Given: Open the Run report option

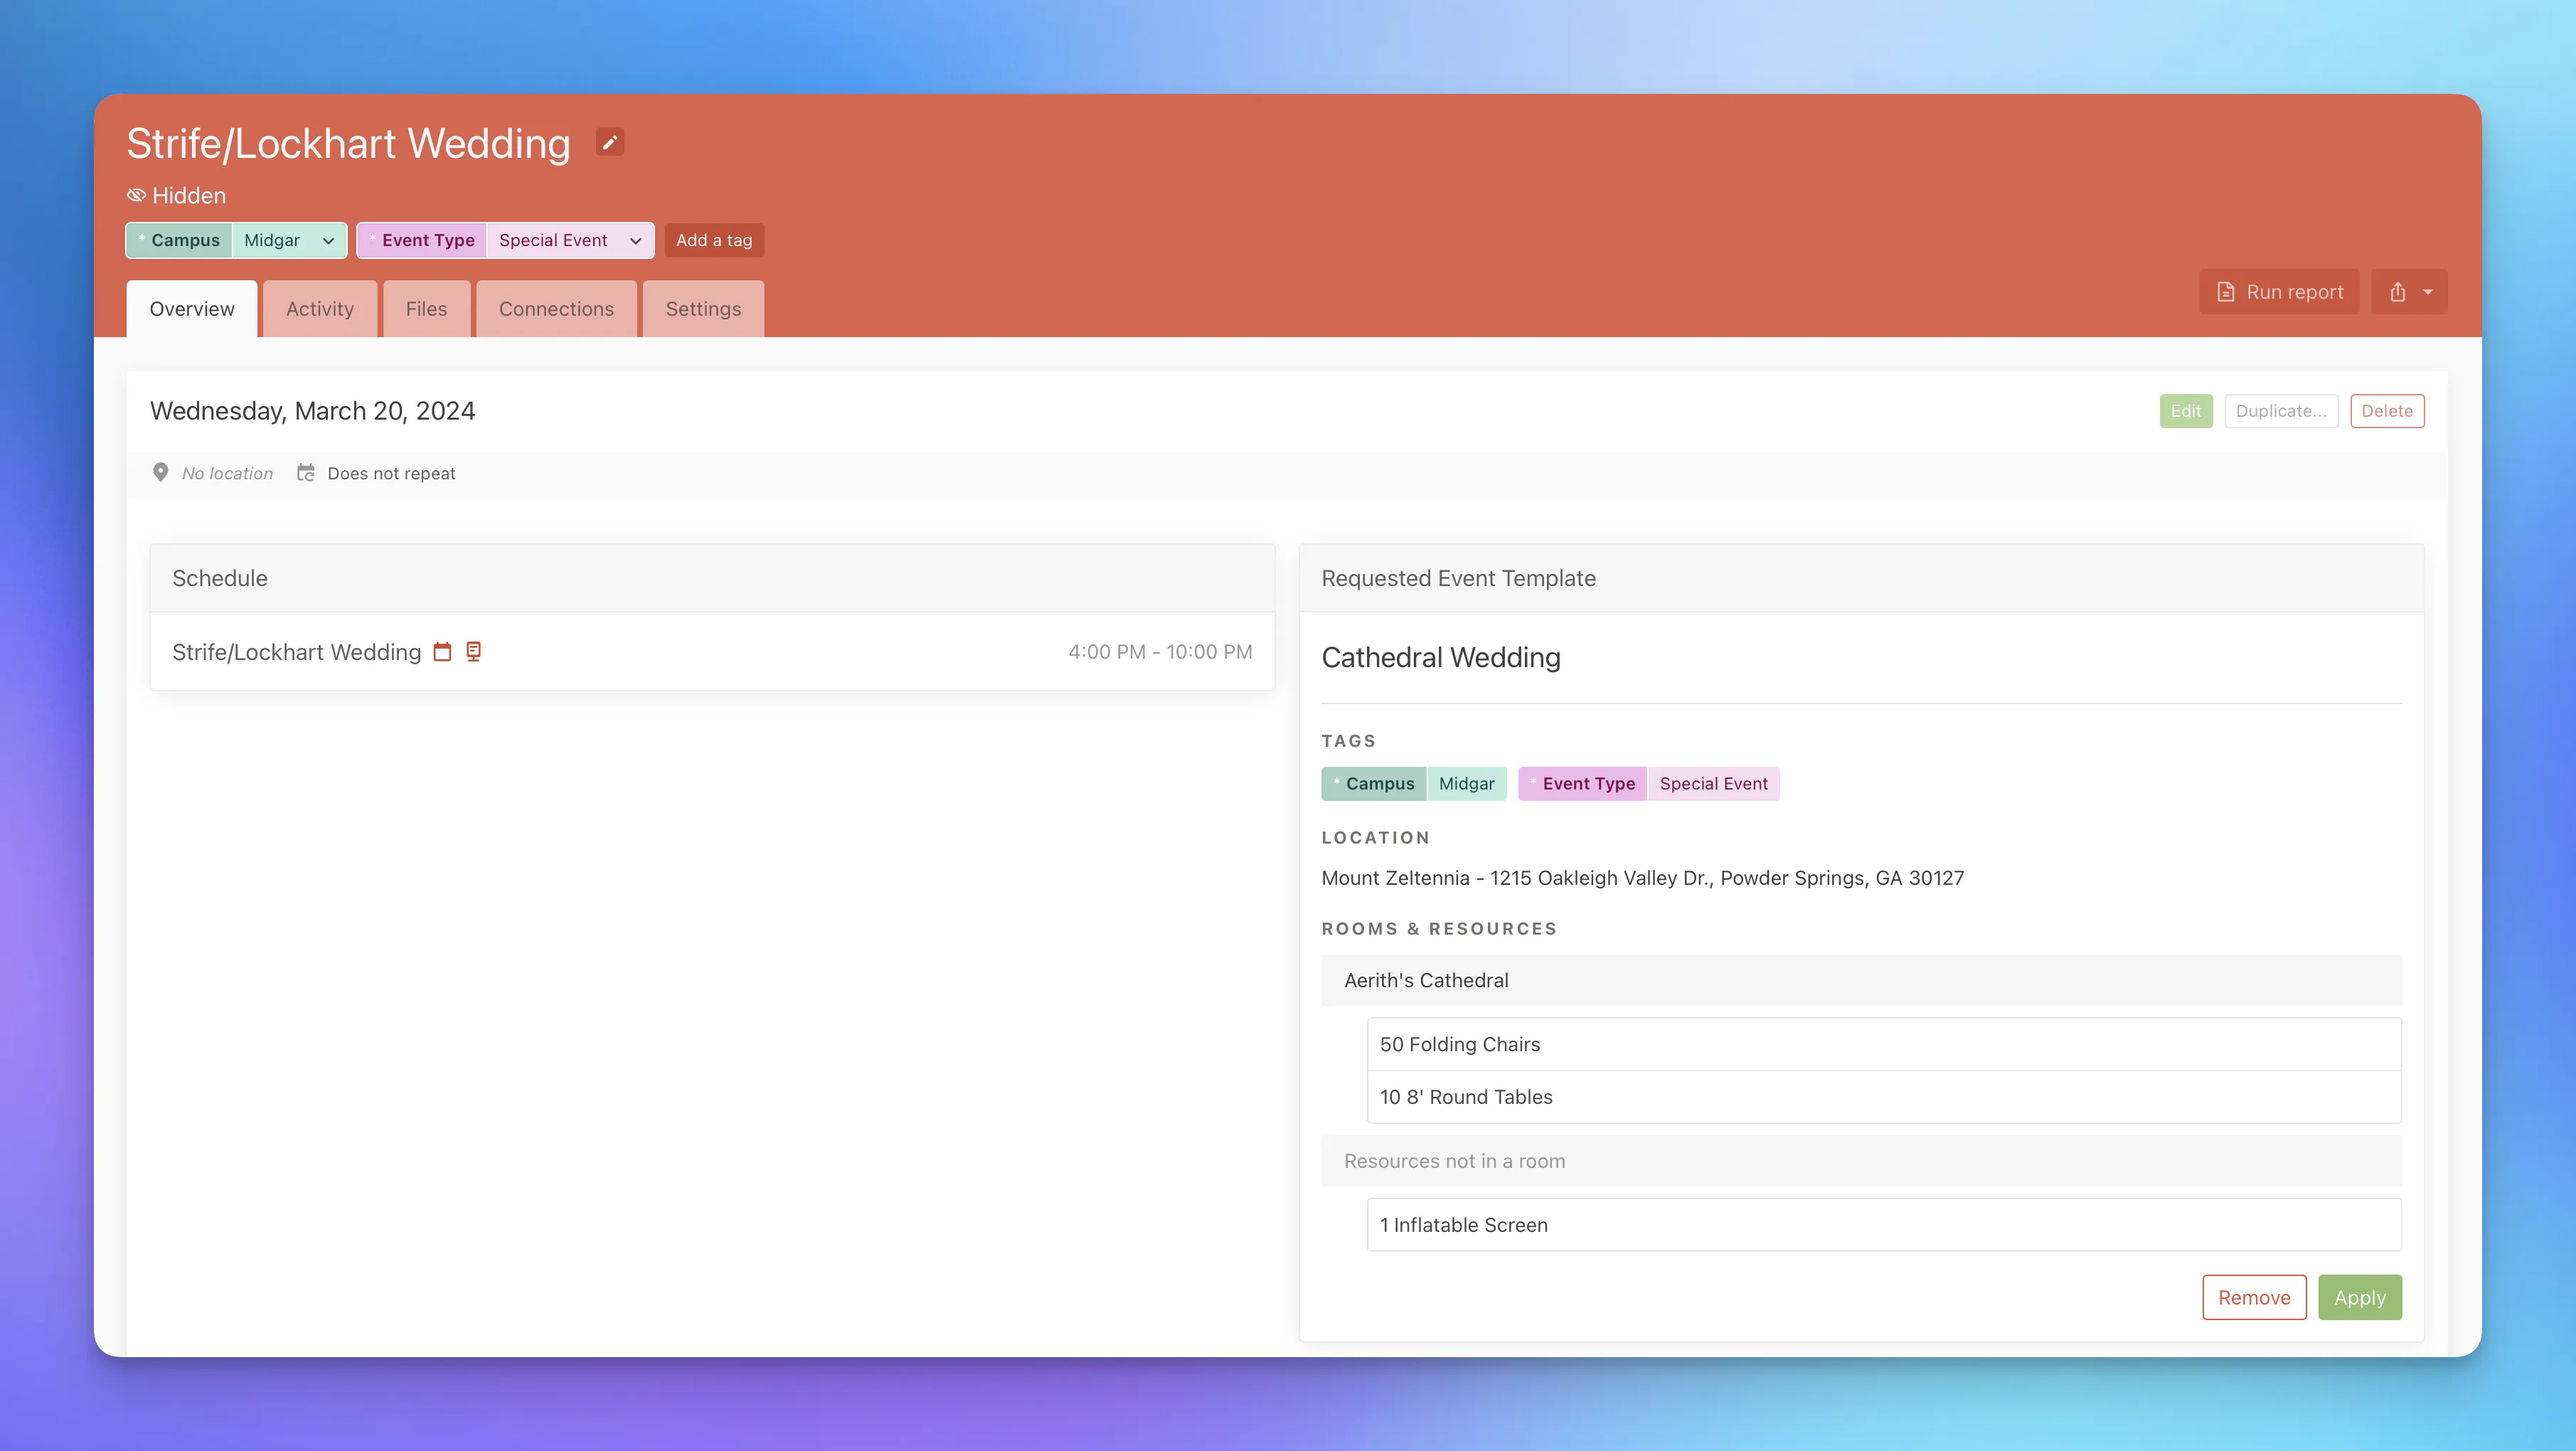Looking at the screenshot, I should click(x=2280, y=291).
